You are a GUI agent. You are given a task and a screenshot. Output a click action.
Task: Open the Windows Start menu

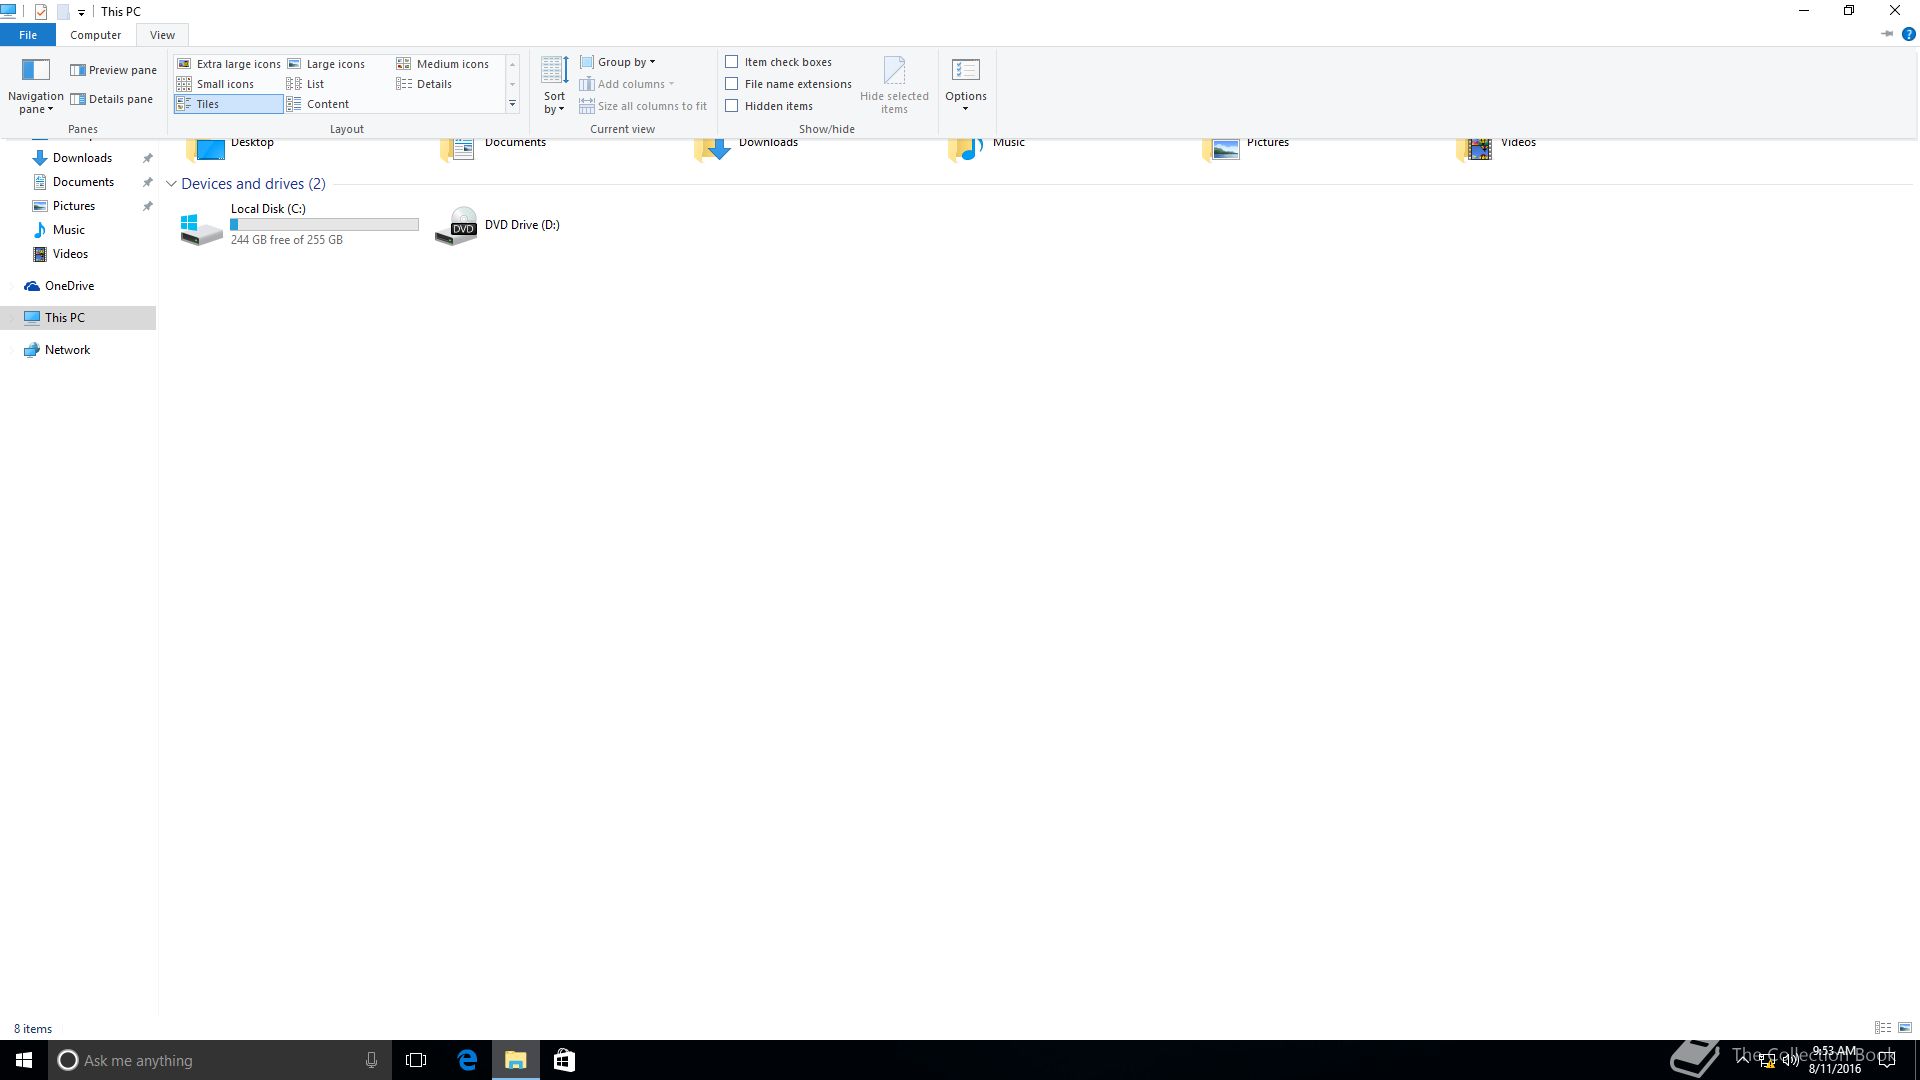pos(24,1060)
